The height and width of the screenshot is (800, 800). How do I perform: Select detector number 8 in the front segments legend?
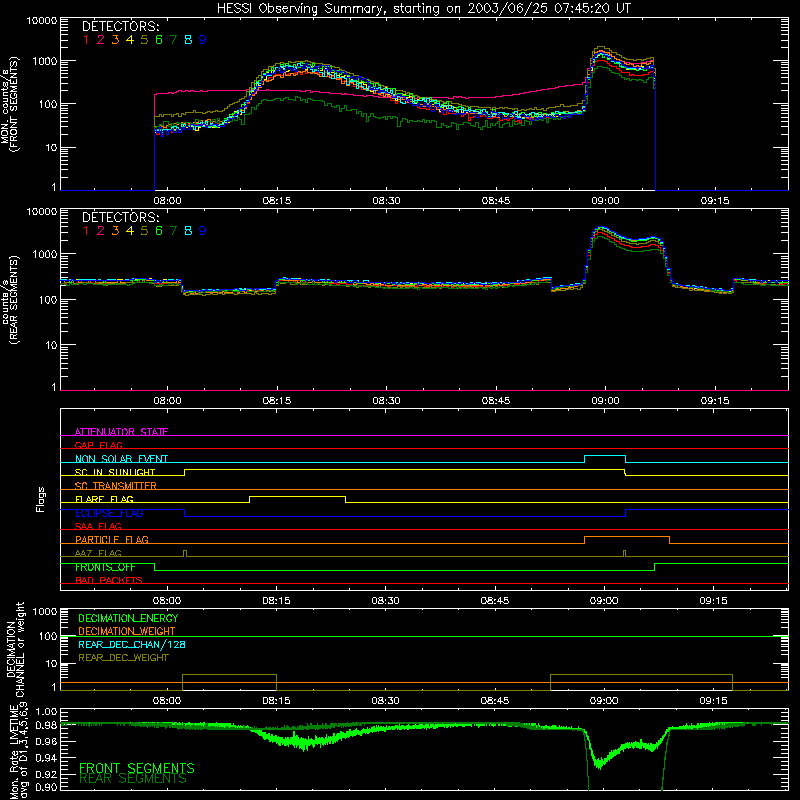pyautogui.click(x=188, y=40)
